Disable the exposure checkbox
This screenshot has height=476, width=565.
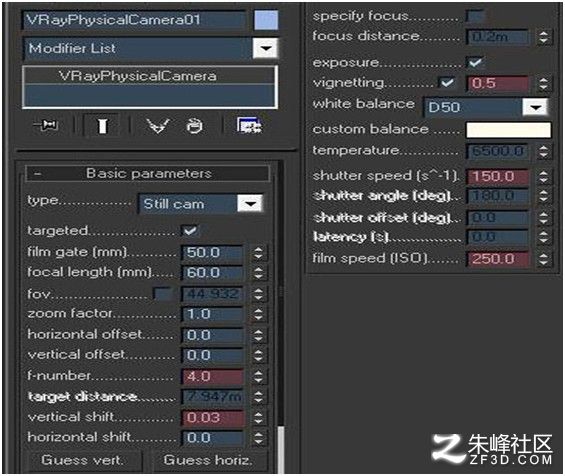click(x=475, y=62)
